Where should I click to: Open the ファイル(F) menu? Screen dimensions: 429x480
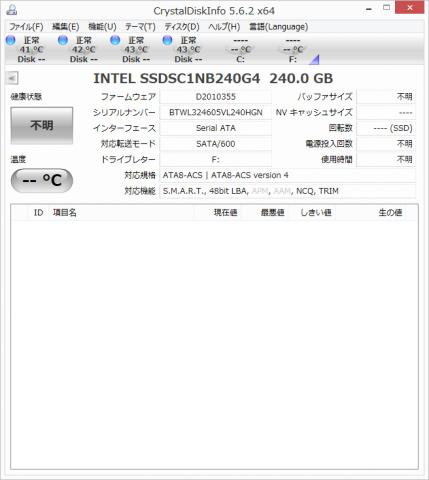coord(26,27)
